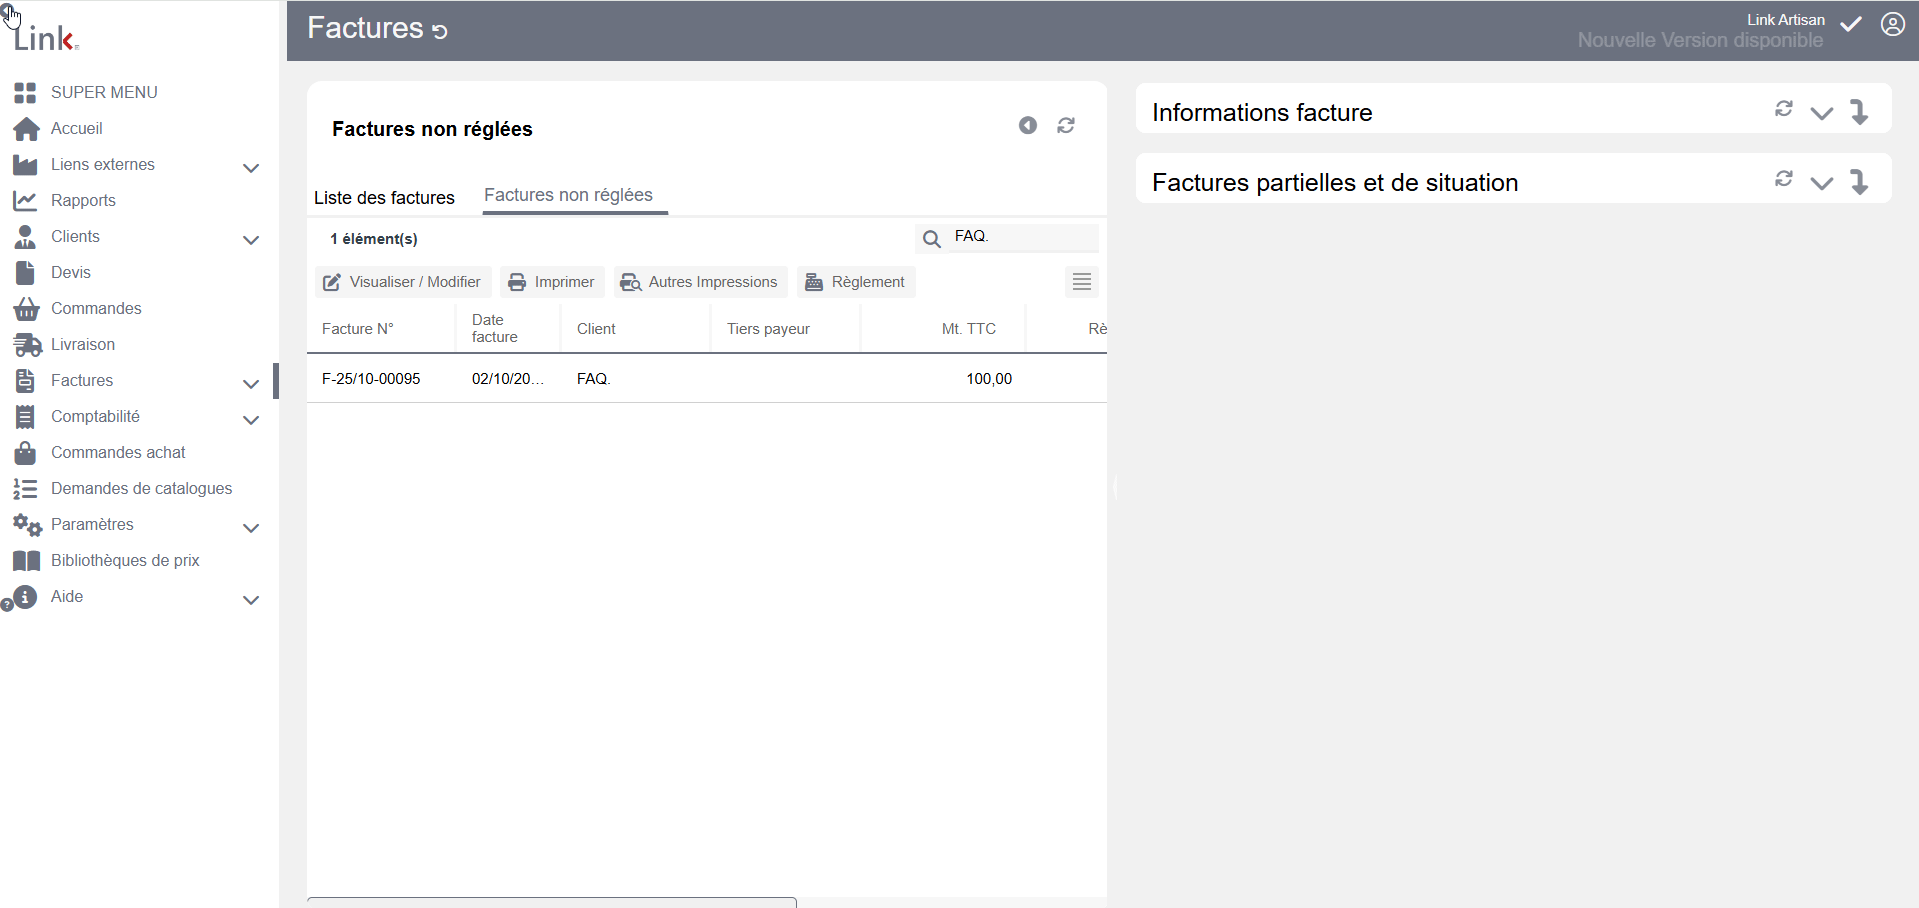Expand the Comptabilité submenu chevron
The height and width of the screenshot is (908, 1919).
coord(251,420)
